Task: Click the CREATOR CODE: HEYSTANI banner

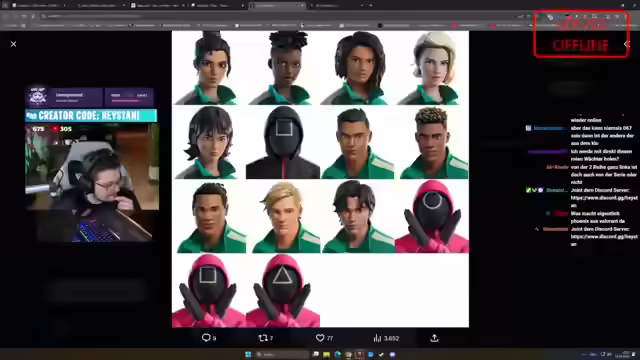Action: 91,116
